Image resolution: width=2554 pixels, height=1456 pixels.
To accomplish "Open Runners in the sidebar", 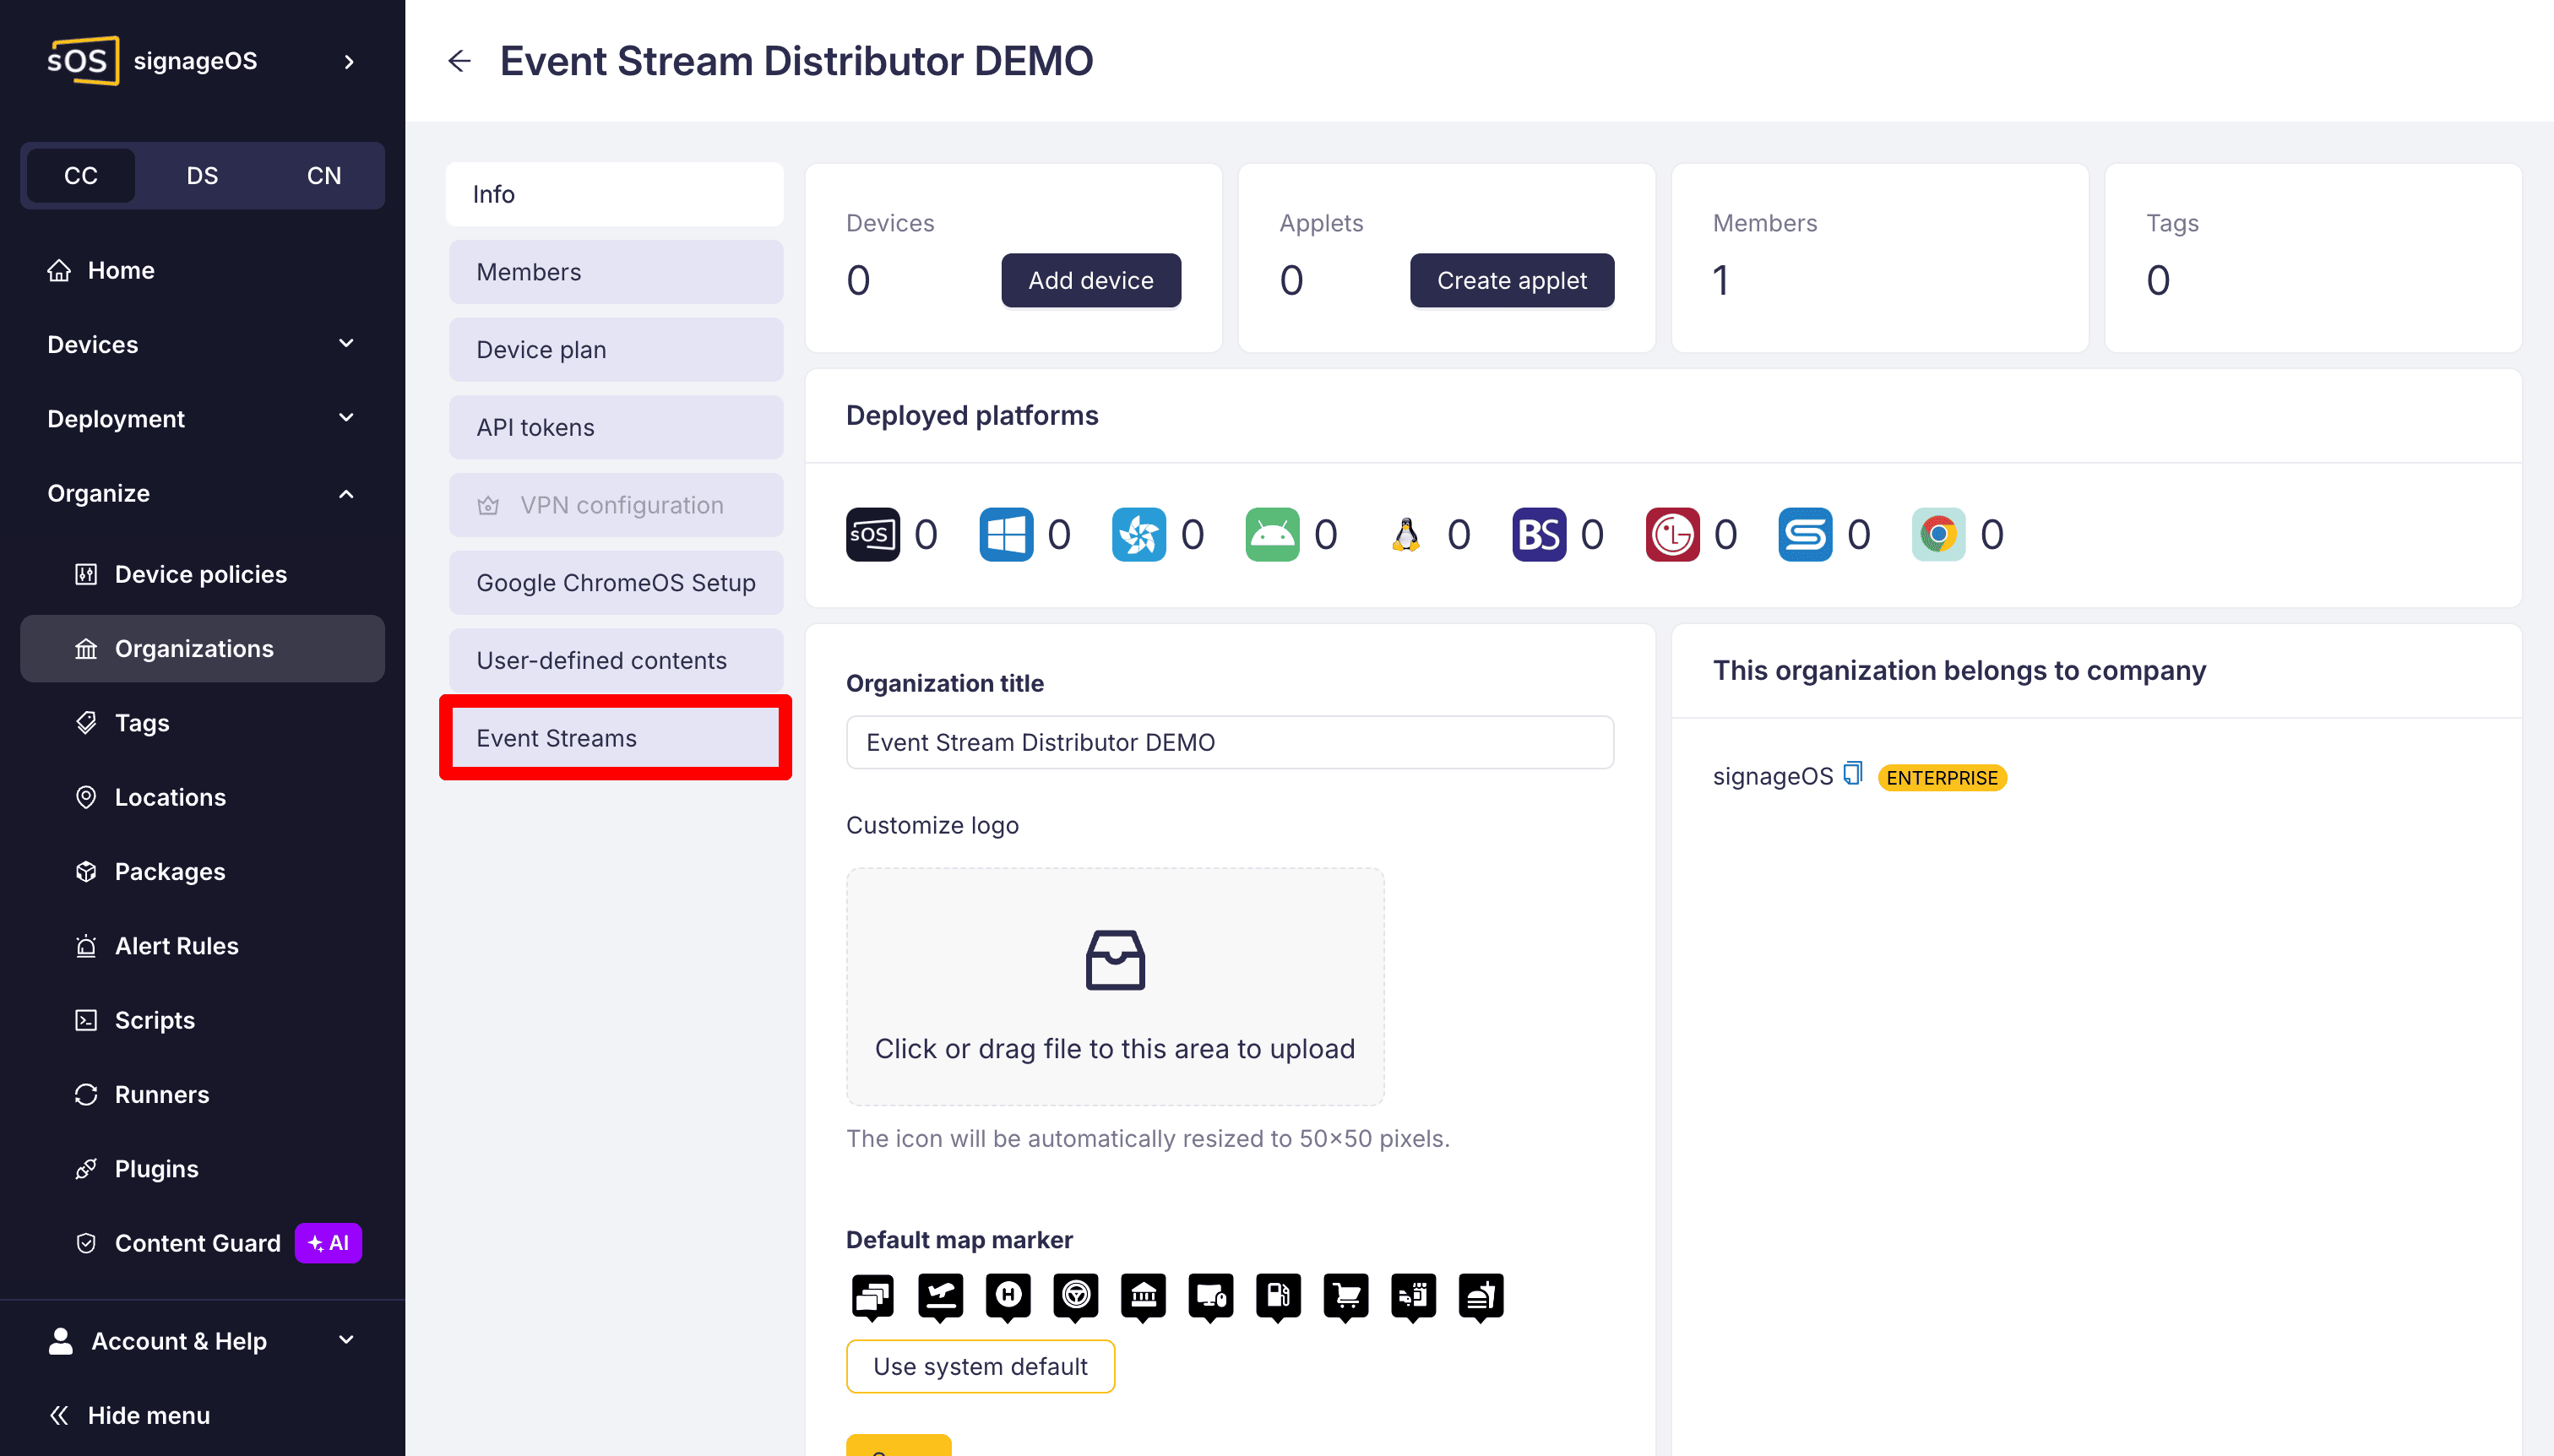I will point(202,1094).
